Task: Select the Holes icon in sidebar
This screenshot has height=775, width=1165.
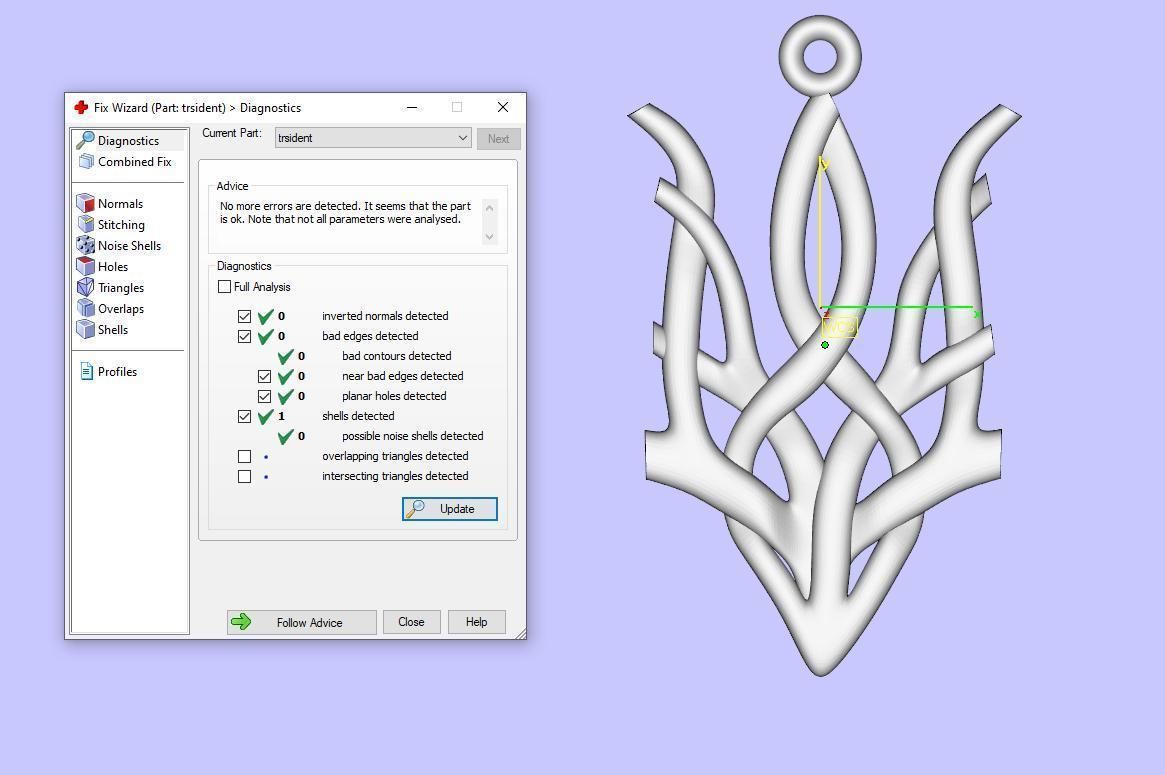Action: [85, 266]
